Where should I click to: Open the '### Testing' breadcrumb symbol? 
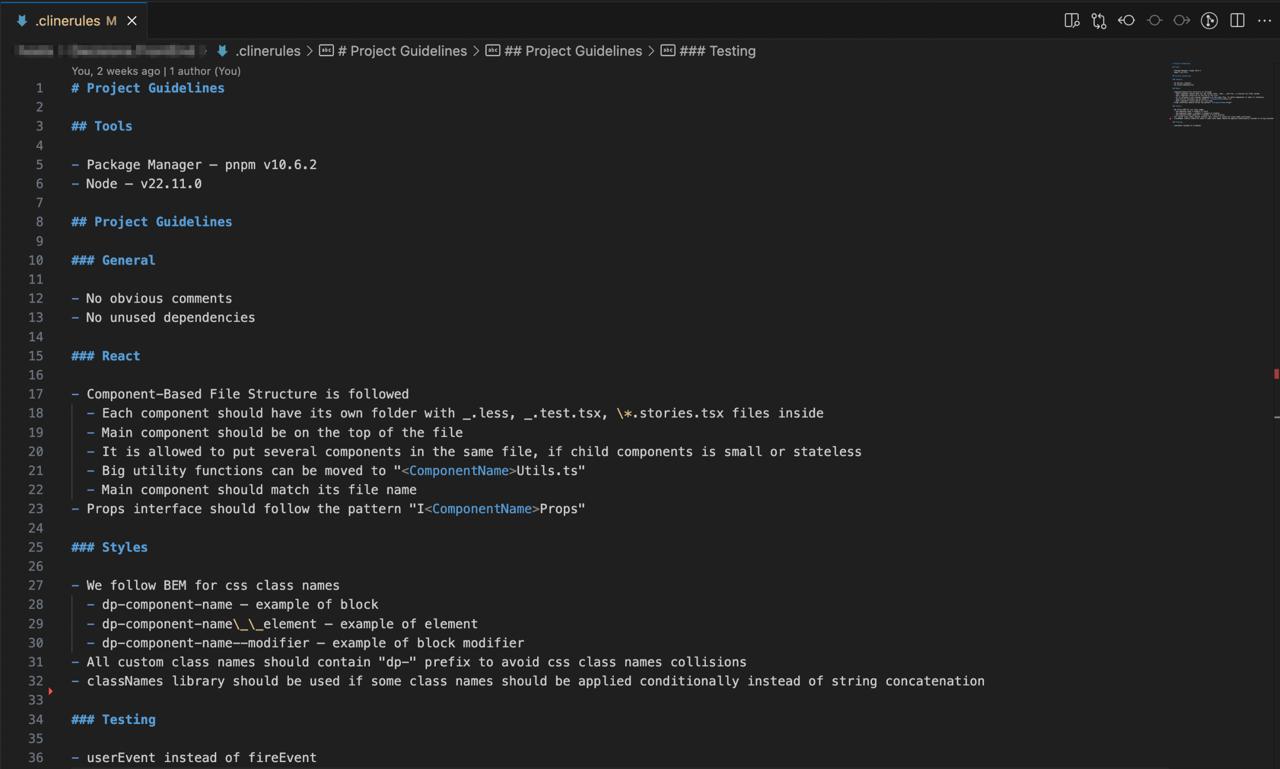(x=716, y=51)
